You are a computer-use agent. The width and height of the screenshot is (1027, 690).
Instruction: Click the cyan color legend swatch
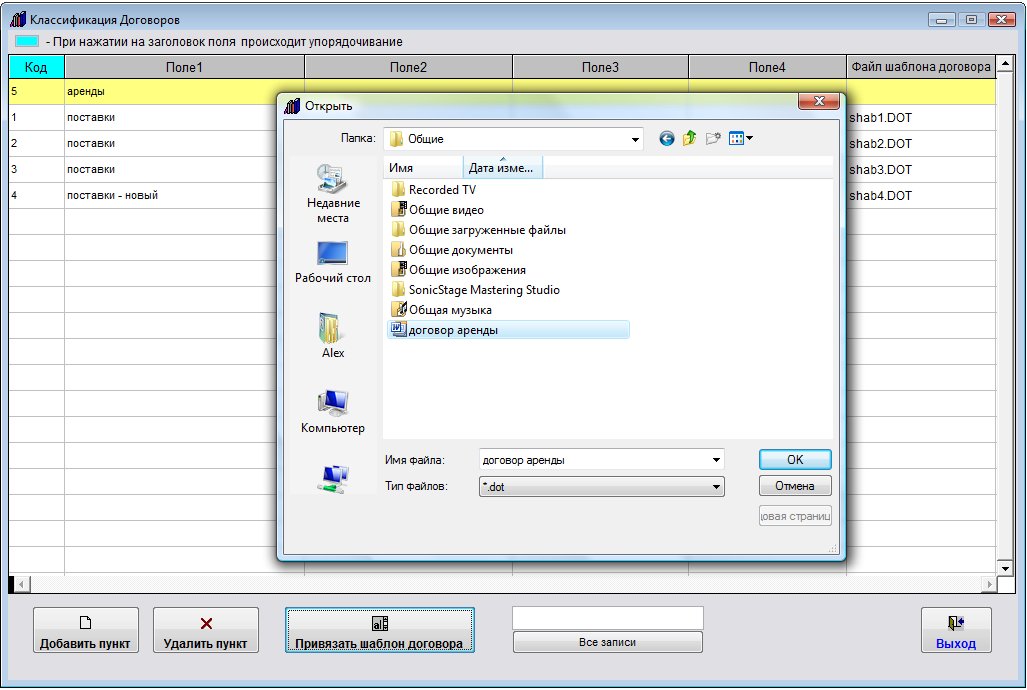(x=27, y=41)
